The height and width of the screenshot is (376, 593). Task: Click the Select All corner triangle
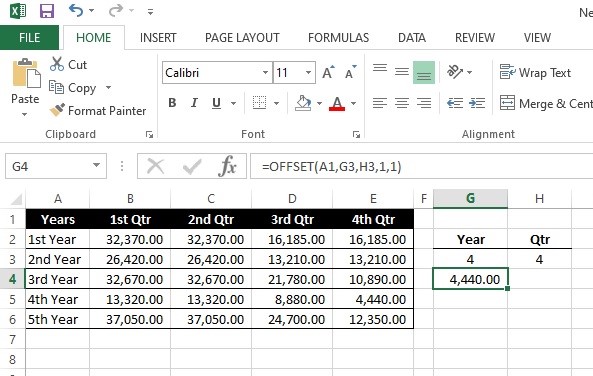pyautogui.click(x=16, y=199)
